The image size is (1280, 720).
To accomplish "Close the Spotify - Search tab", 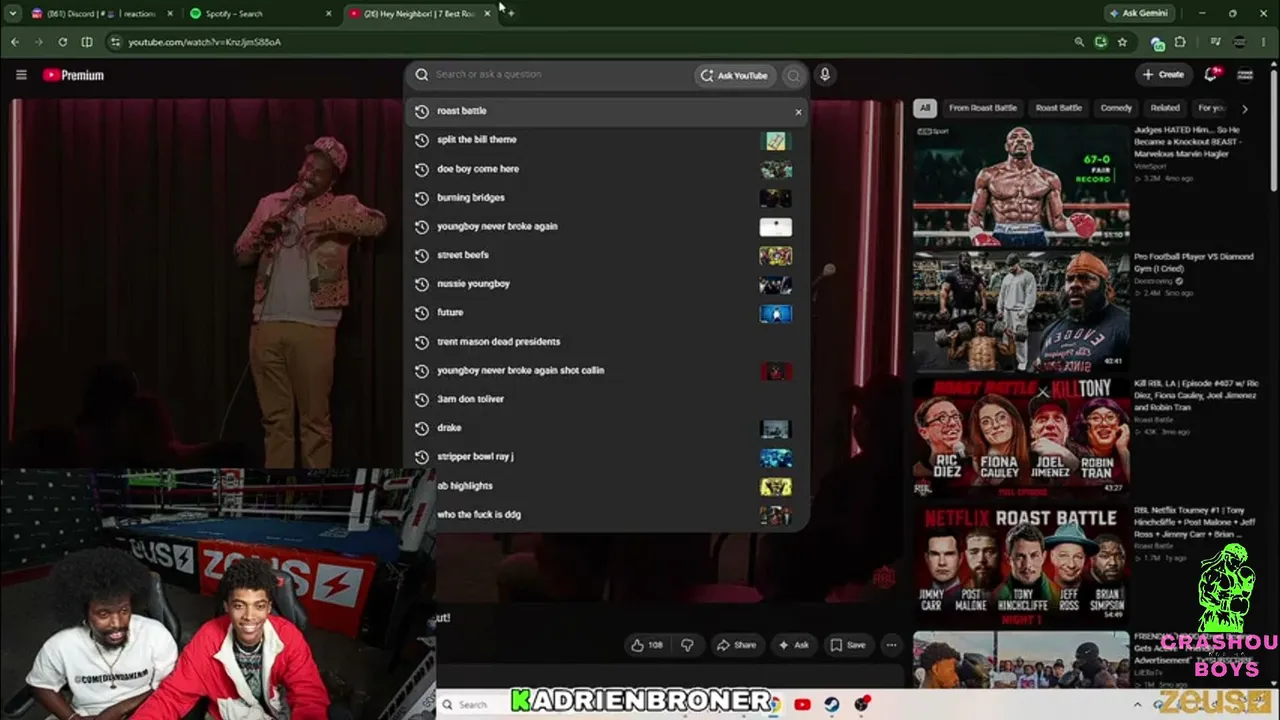I will click(x=329, y=14).
